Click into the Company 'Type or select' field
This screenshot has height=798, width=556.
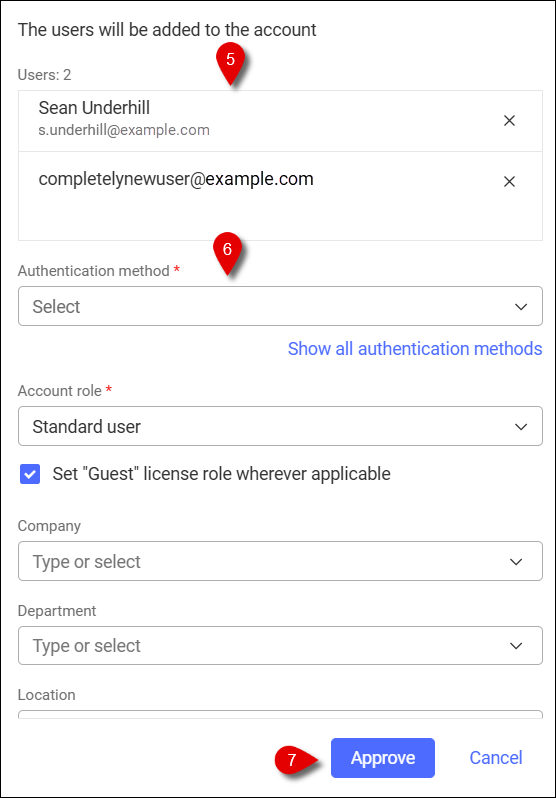tap(280, 561)
